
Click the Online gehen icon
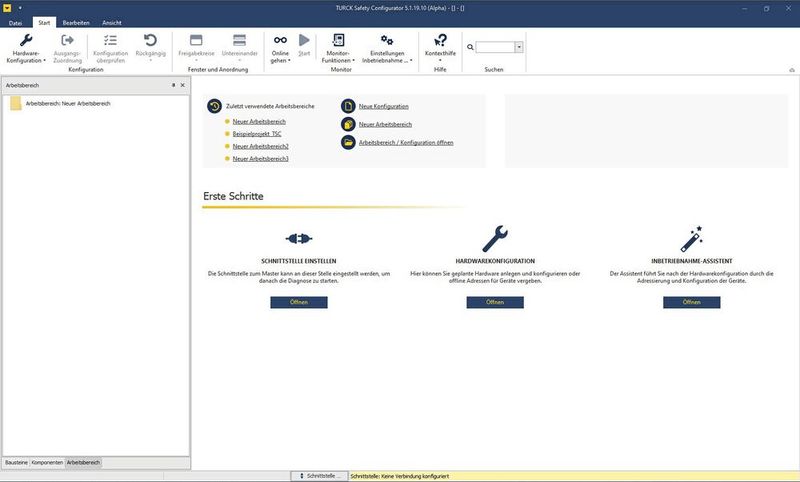click(280, 40)
